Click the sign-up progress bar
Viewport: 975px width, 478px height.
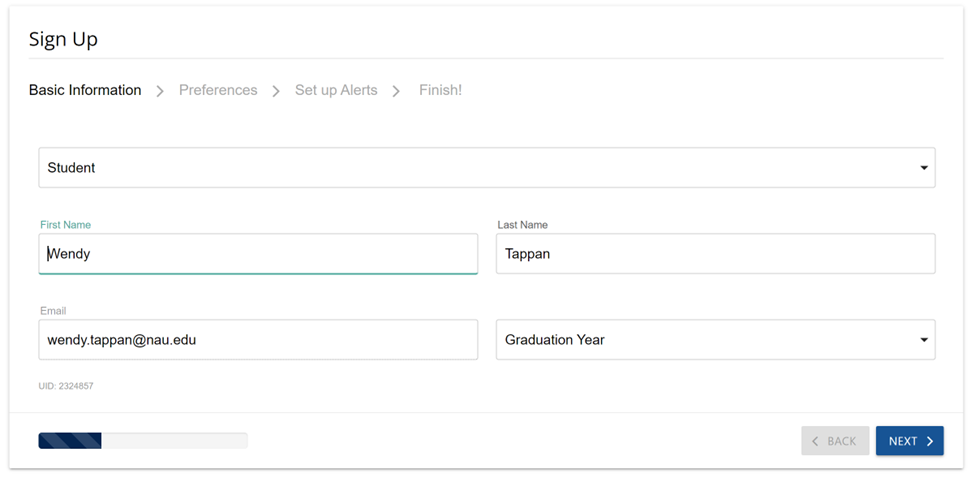click(143, 440)
